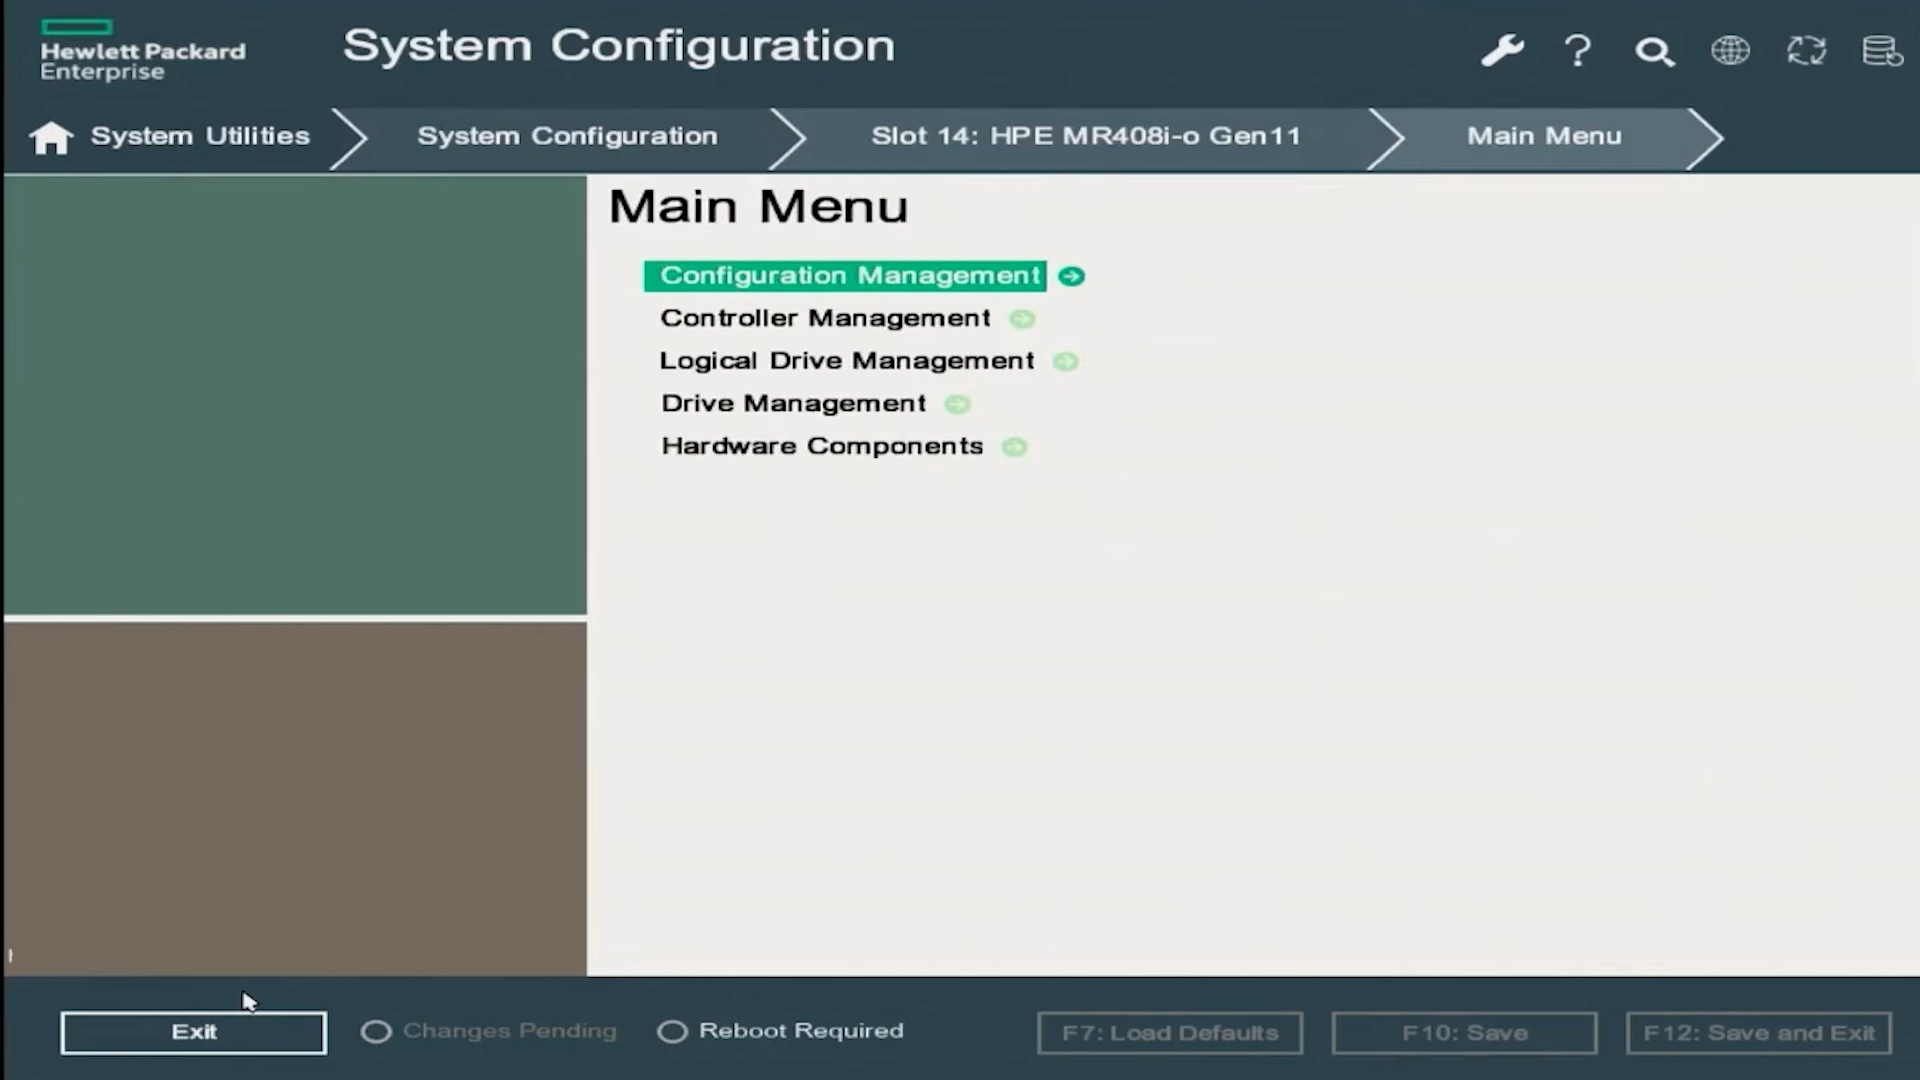Viewport: 1920px width, 1080px height.
Task: Expand arrow beside Logical Drive Management
Action: coord(1065,362)
